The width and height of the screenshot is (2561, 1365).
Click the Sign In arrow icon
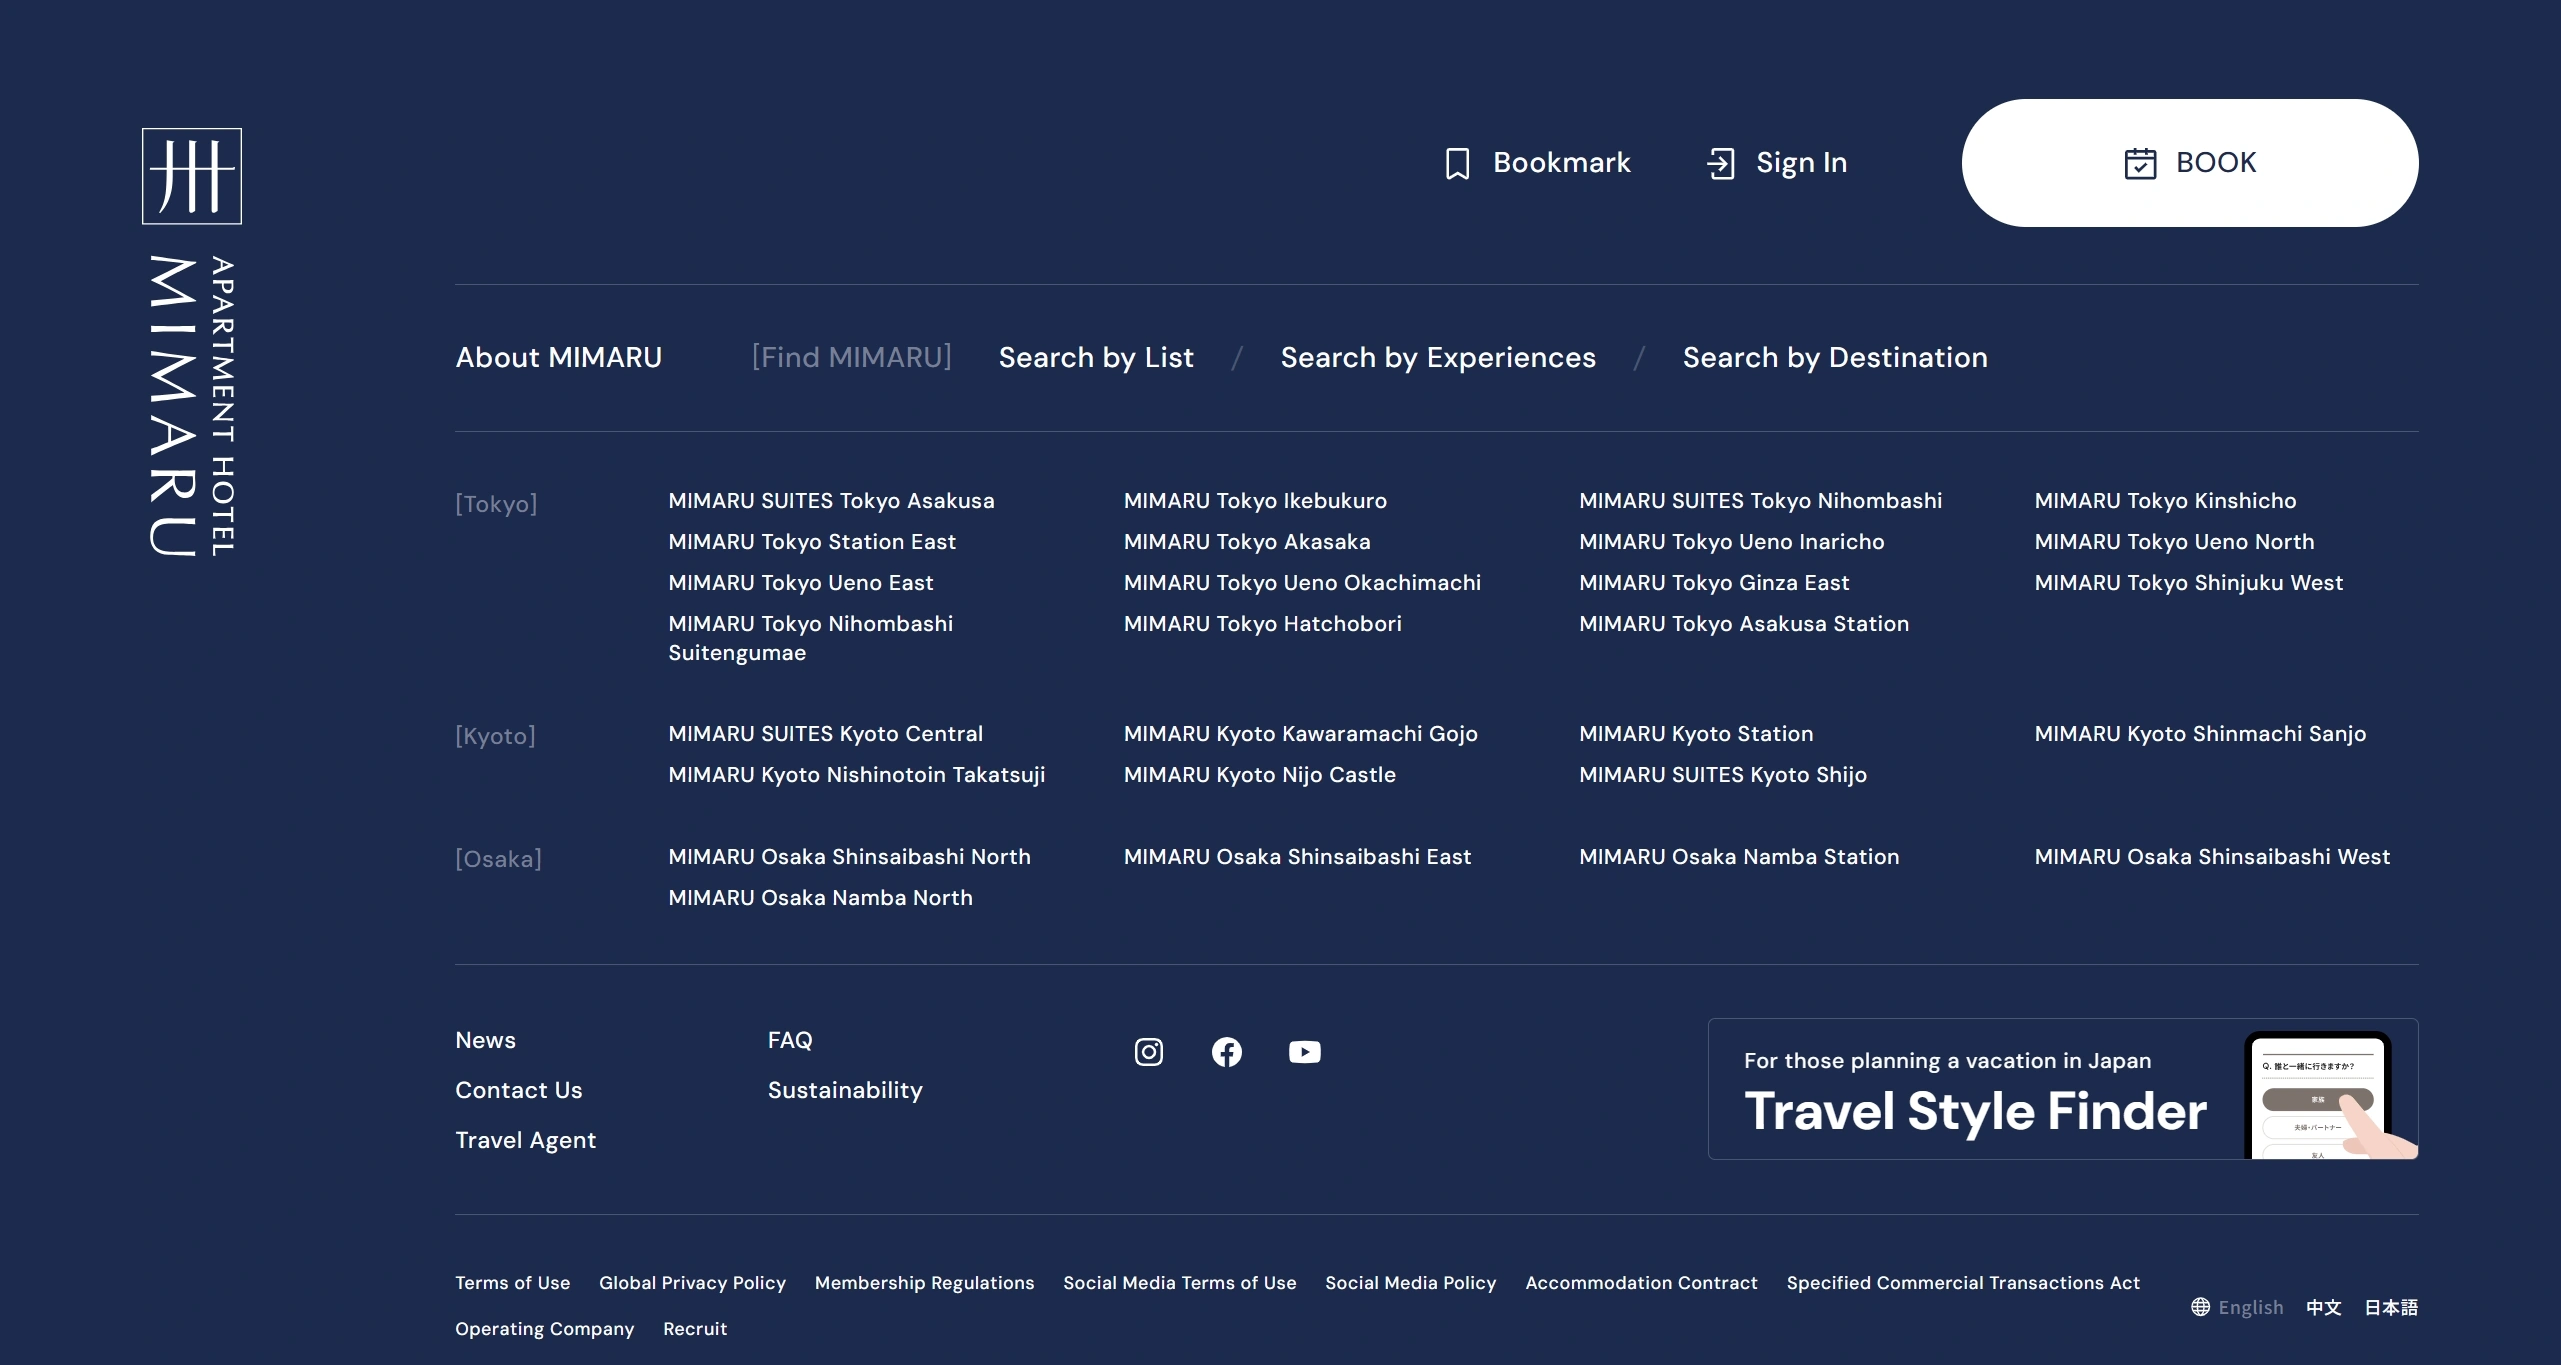tap(1720, 163)
